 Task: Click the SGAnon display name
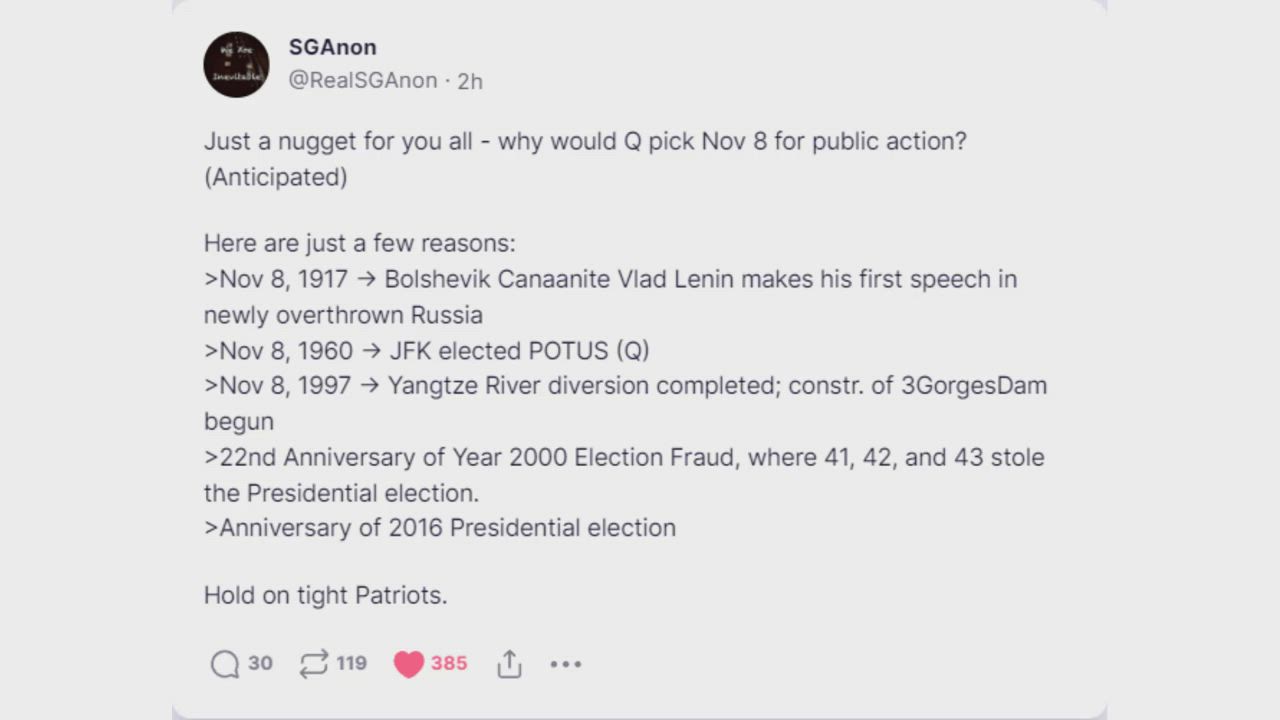click(332, 47)
